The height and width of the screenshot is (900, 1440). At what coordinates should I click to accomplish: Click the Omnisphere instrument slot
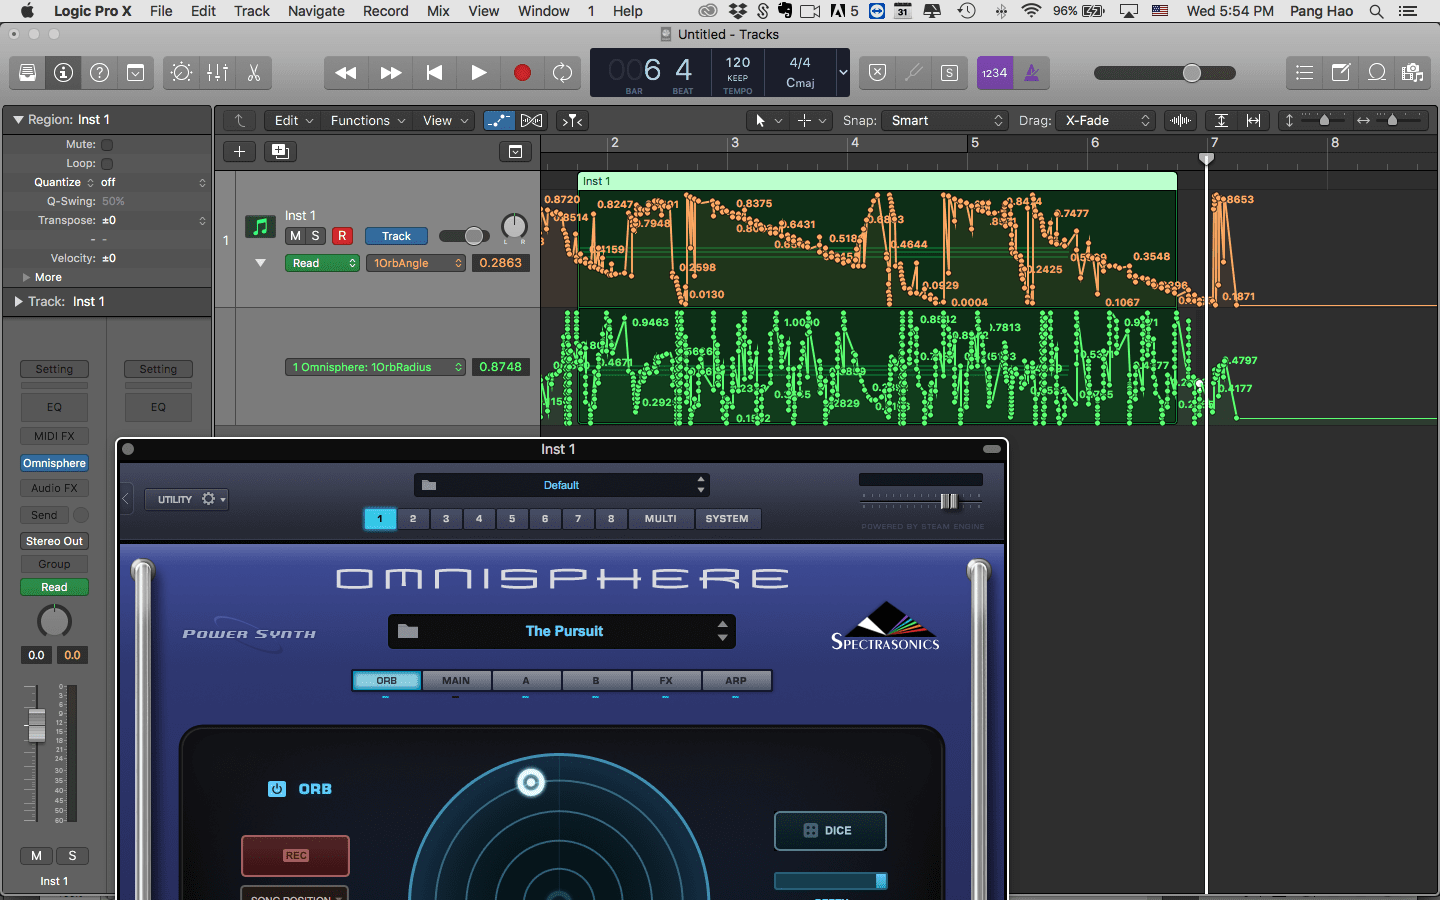click(x=55, y=464)
